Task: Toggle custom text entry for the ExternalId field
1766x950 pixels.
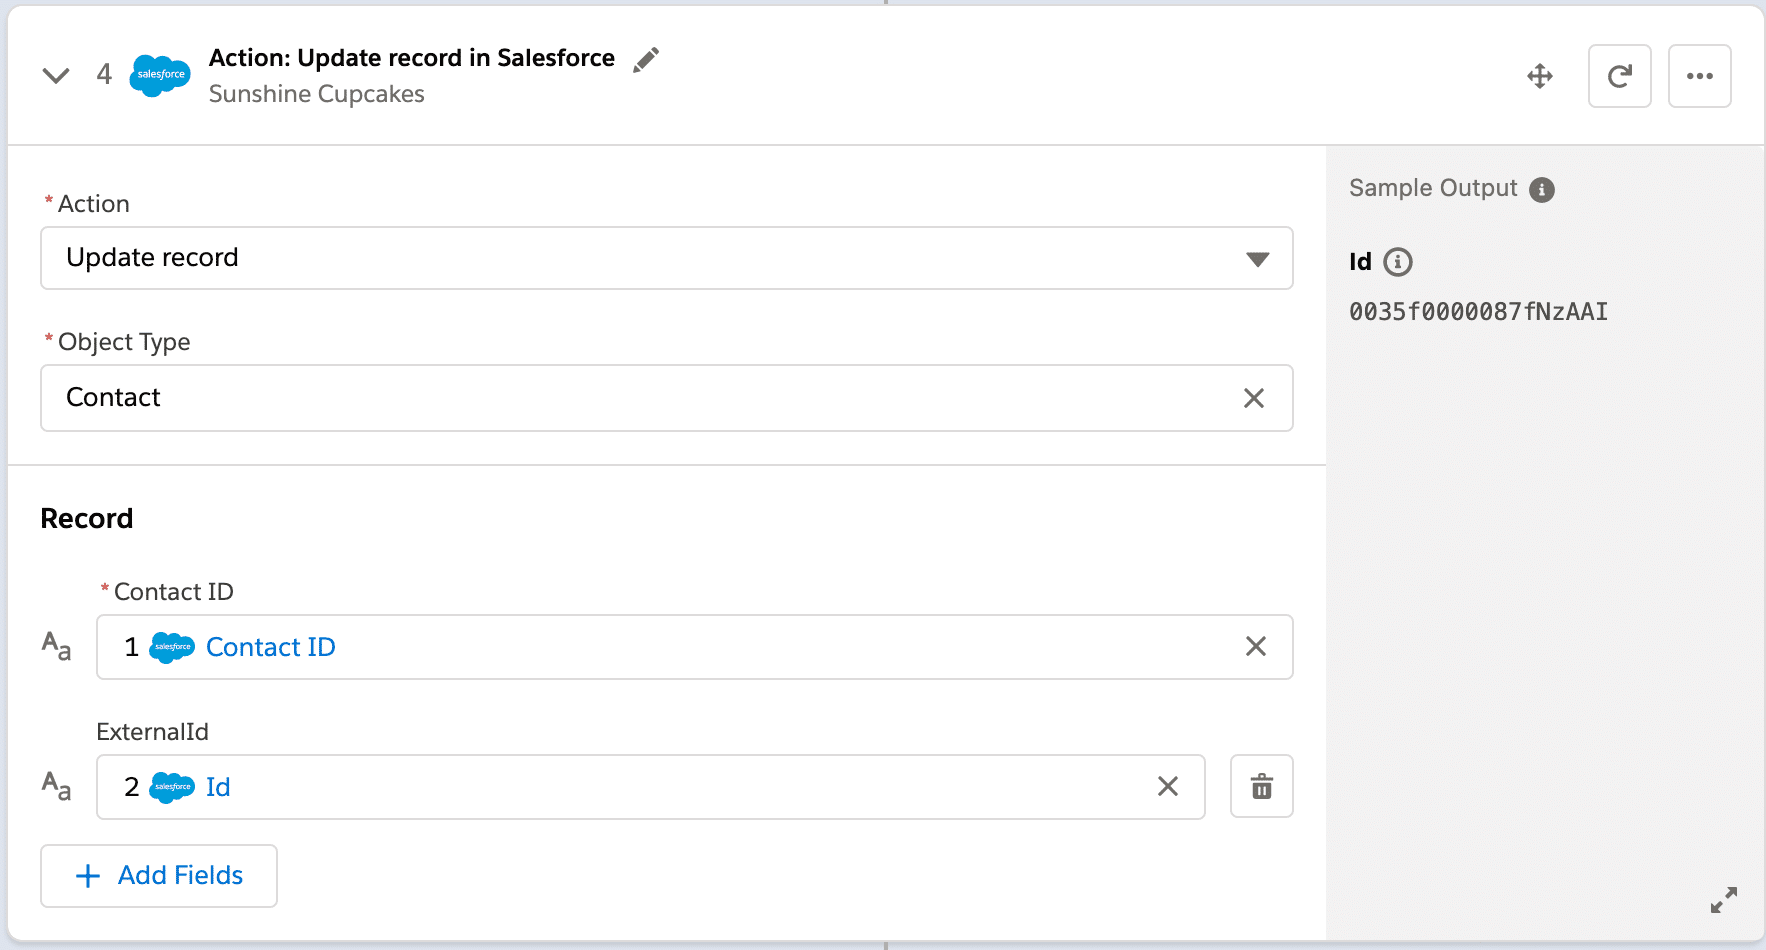Action: [x=56, y=787]
